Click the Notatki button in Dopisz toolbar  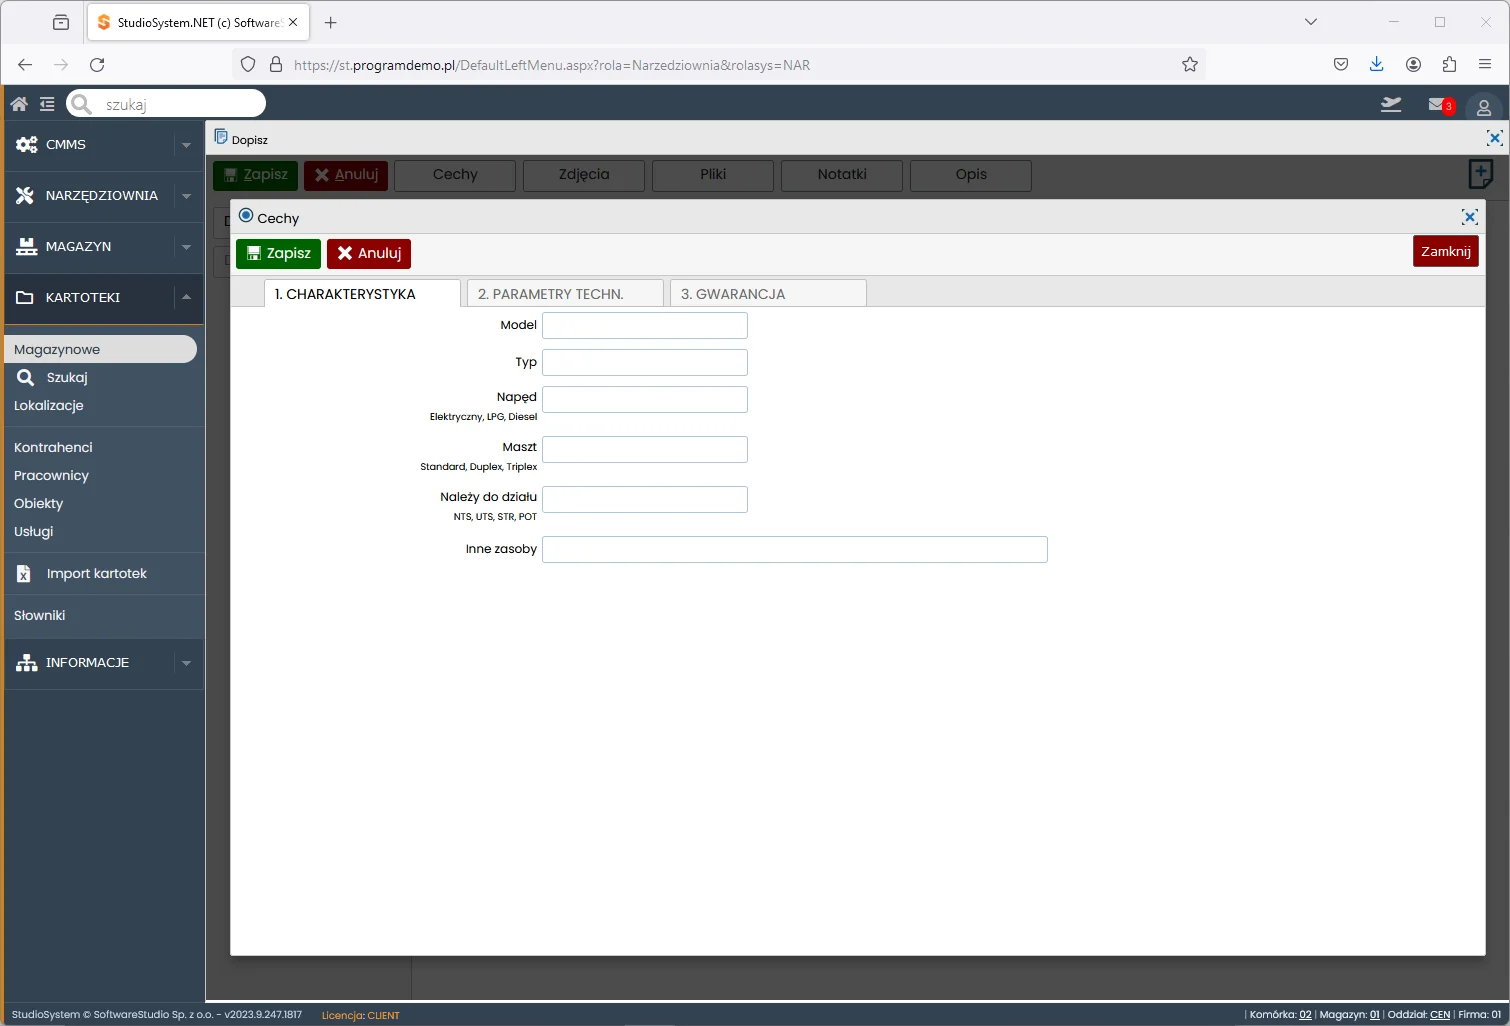coord(842,175)
